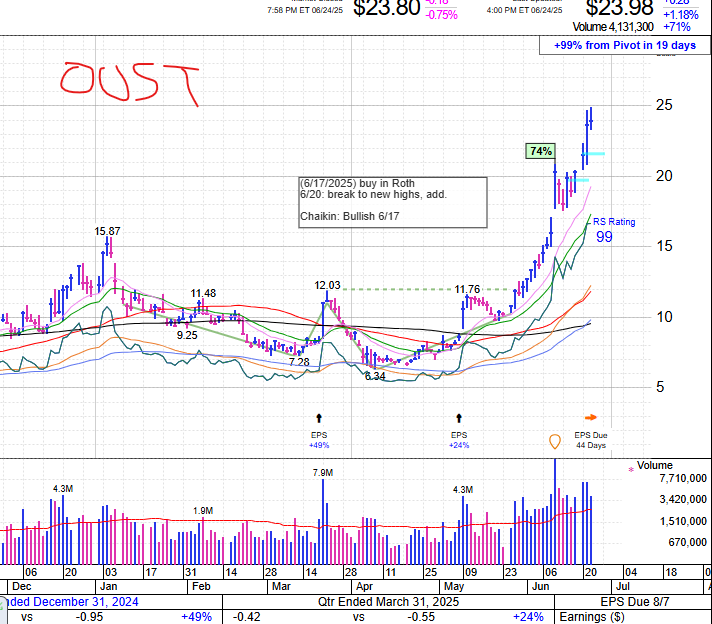The image size is (712, 624).
Task: Click the black EPS arrow marker in March
Action: point(319,418)
